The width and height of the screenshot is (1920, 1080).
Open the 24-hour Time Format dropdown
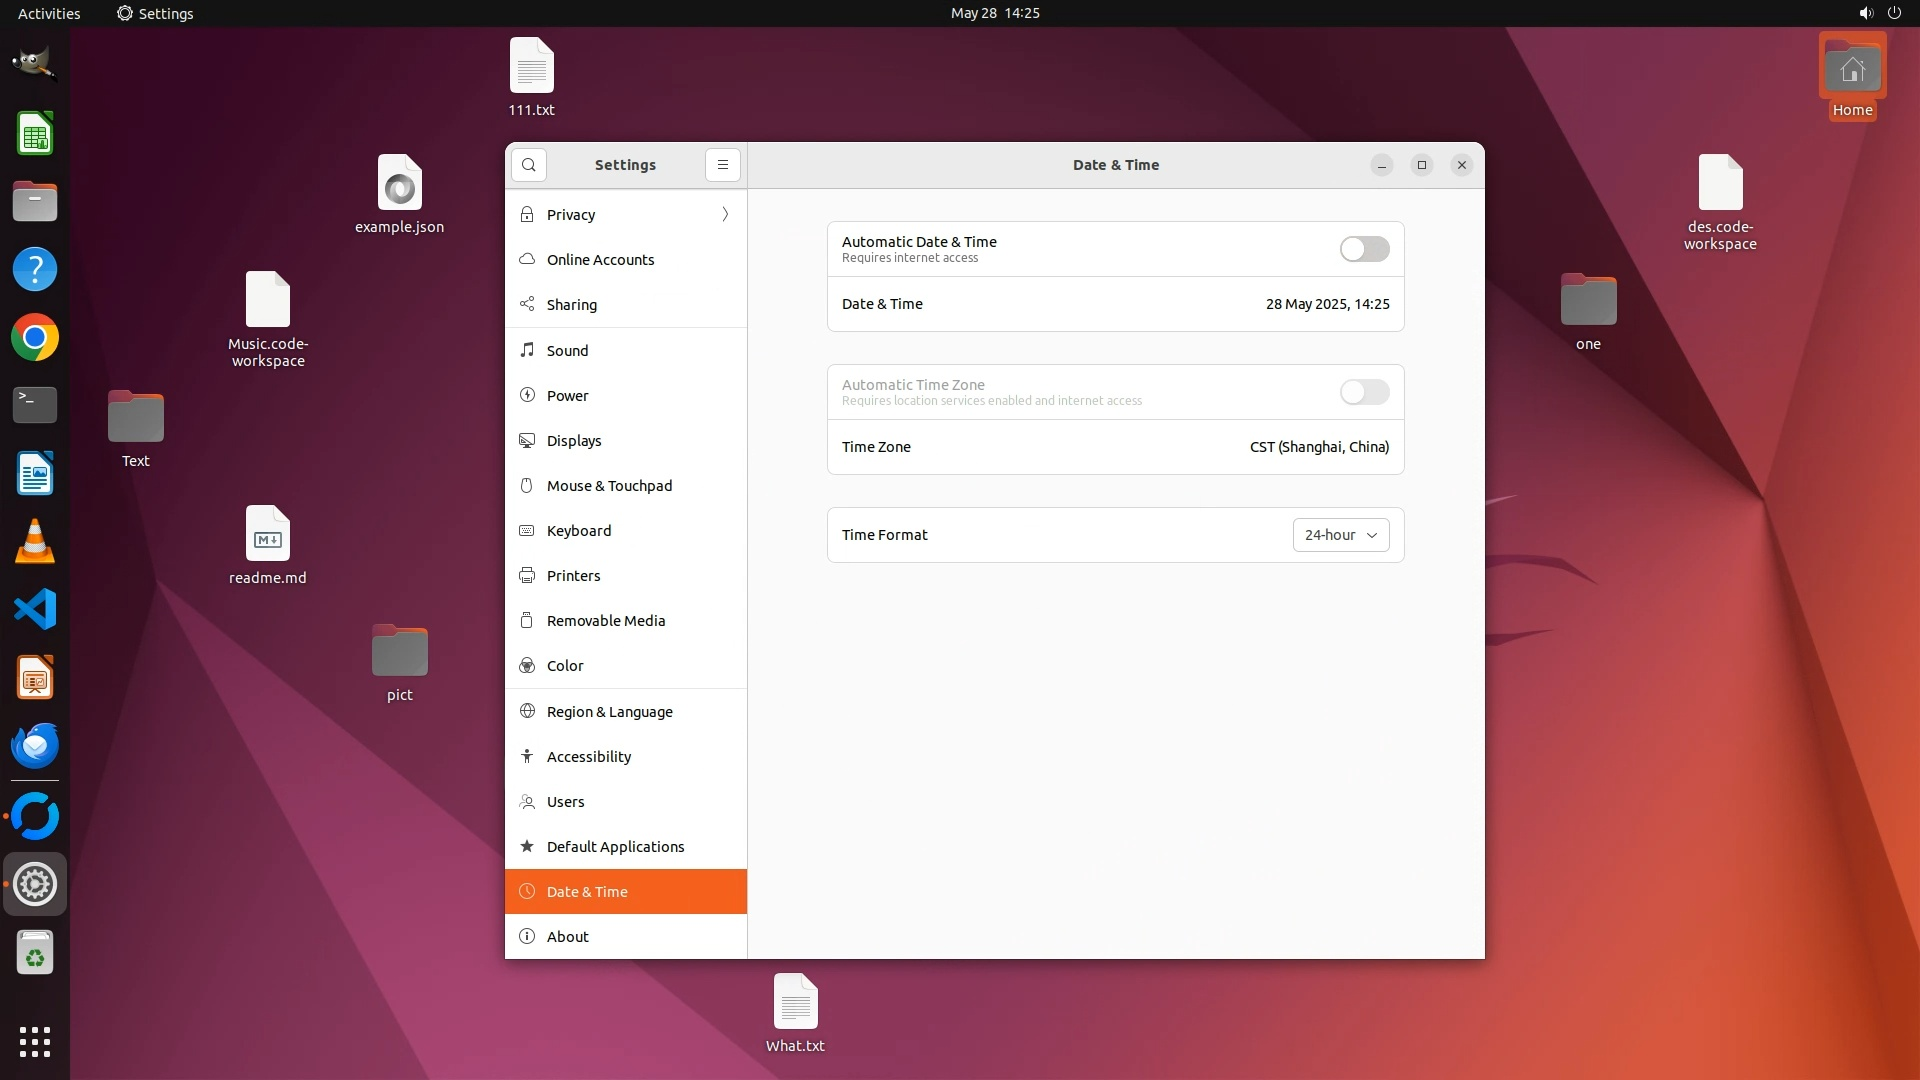[x=1340, y=535]
